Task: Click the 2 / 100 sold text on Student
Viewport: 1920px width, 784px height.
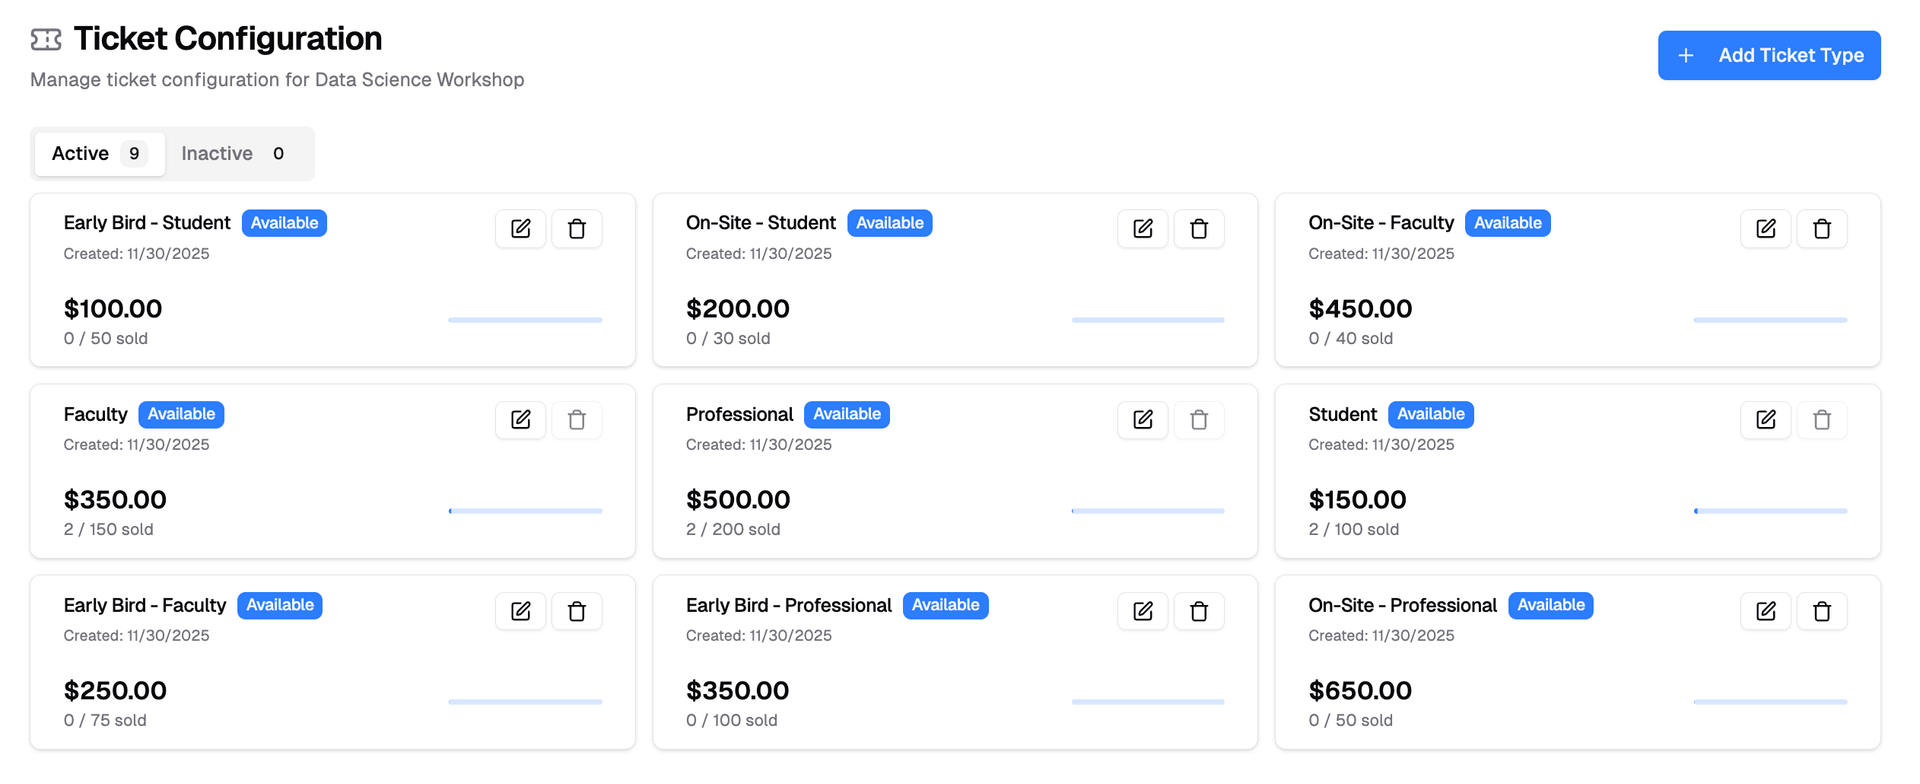Action: point(1353,529)
